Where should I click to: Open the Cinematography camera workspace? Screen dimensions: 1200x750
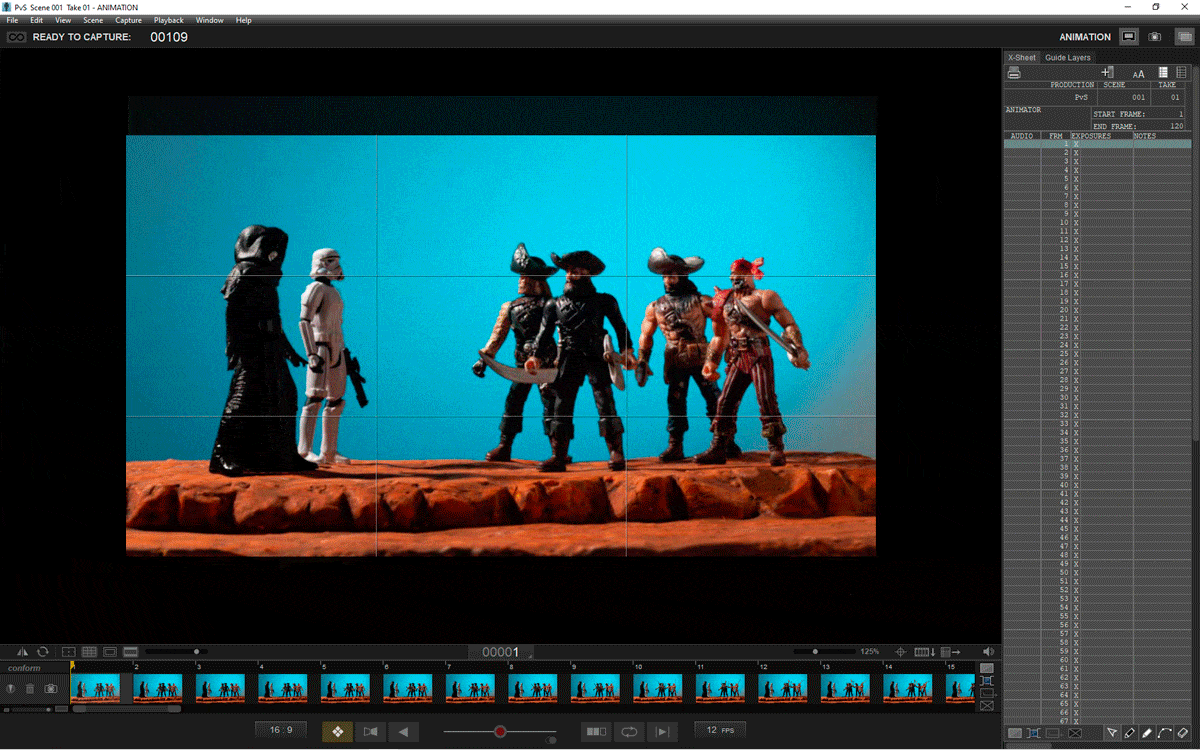coord(1155,36)
